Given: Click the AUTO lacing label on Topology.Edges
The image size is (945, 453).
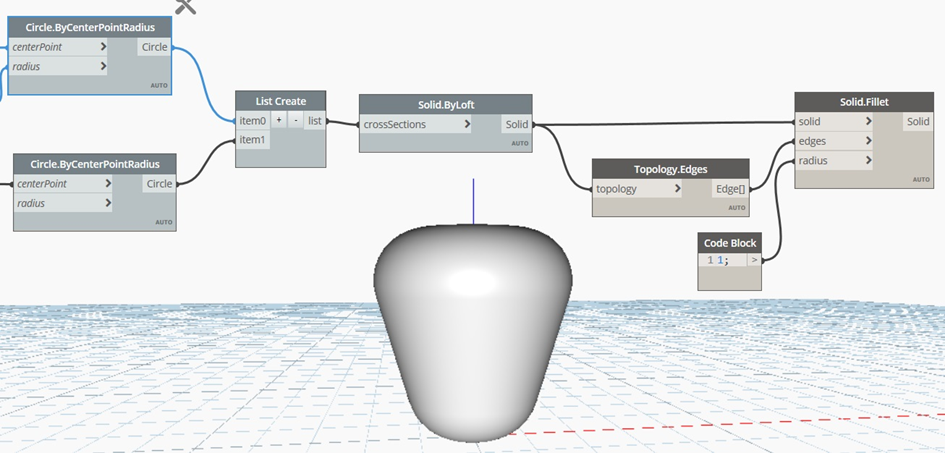Looking at the screenshot, I should tap(736, 207).
